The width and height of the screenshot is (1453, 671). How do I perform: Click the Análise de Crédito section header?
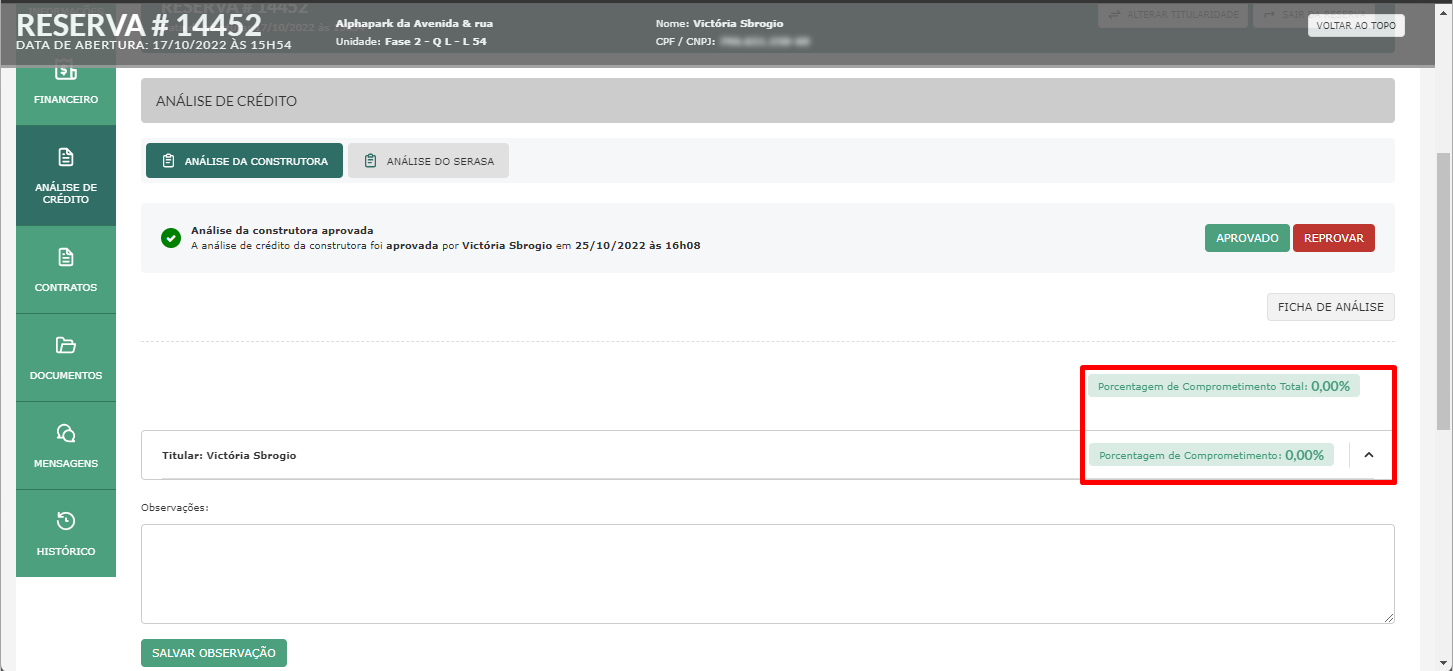pyautogui.click(x=767, y=101)
